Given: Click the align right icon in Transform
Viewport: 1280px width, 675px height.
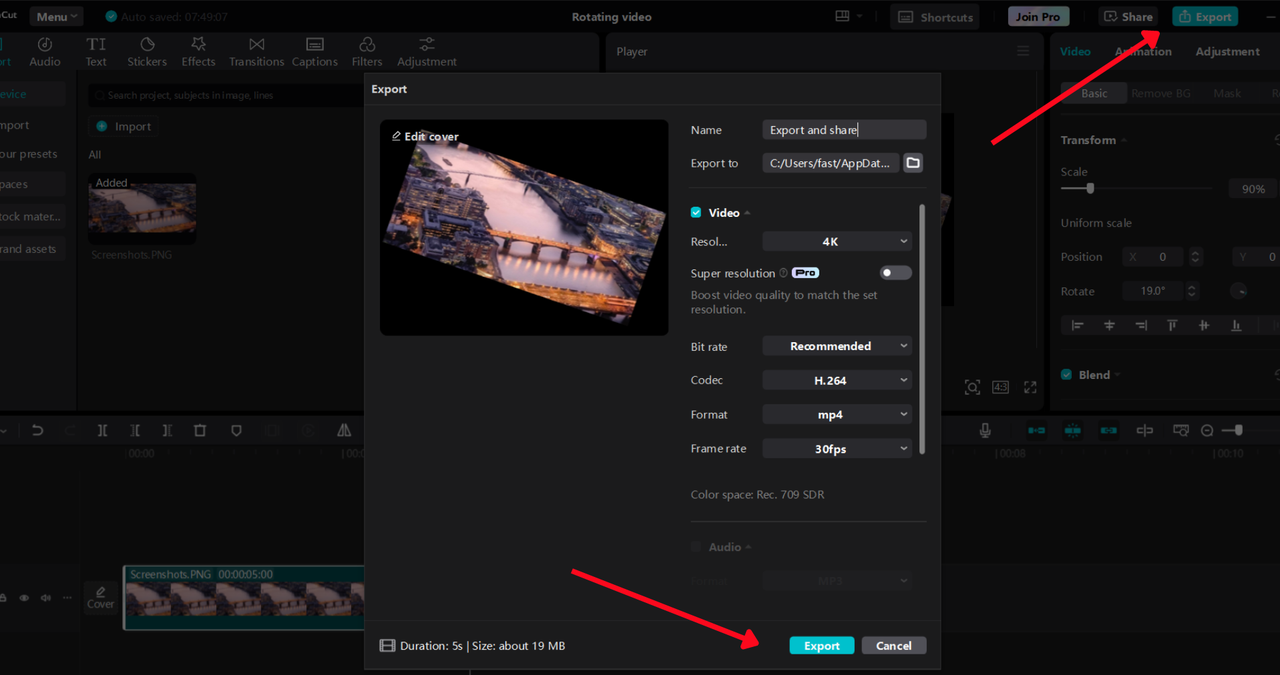Looking at the screenshot, I should point(1140,325).
